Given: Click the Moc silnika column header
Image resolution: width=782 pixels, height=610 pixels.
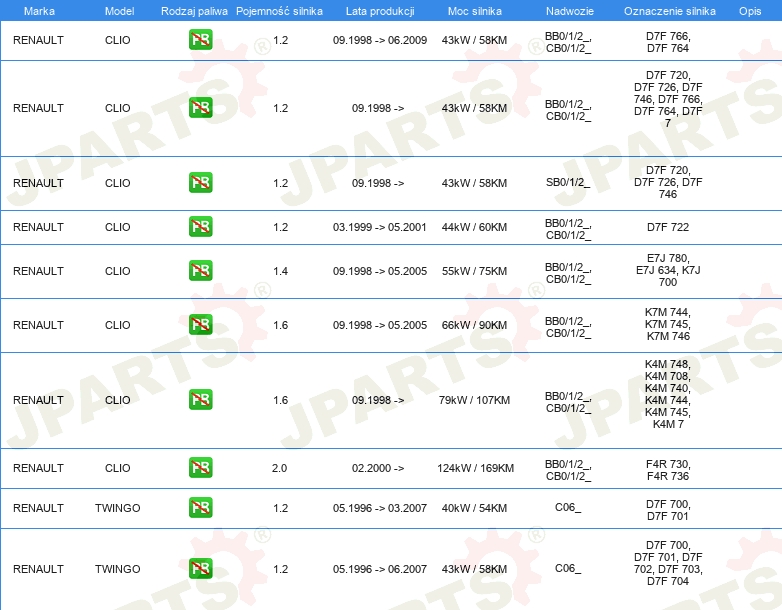Looking at the screenshot, I should point(474,11).
